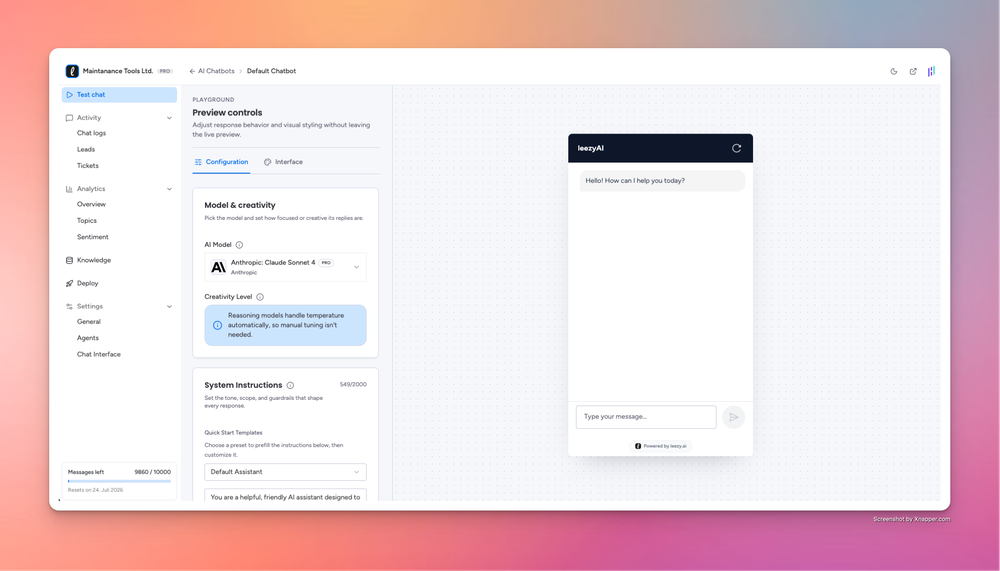Click the back arrow before AI Chatbots
This screenshot has height=571, width=1000.
[192, 71]
